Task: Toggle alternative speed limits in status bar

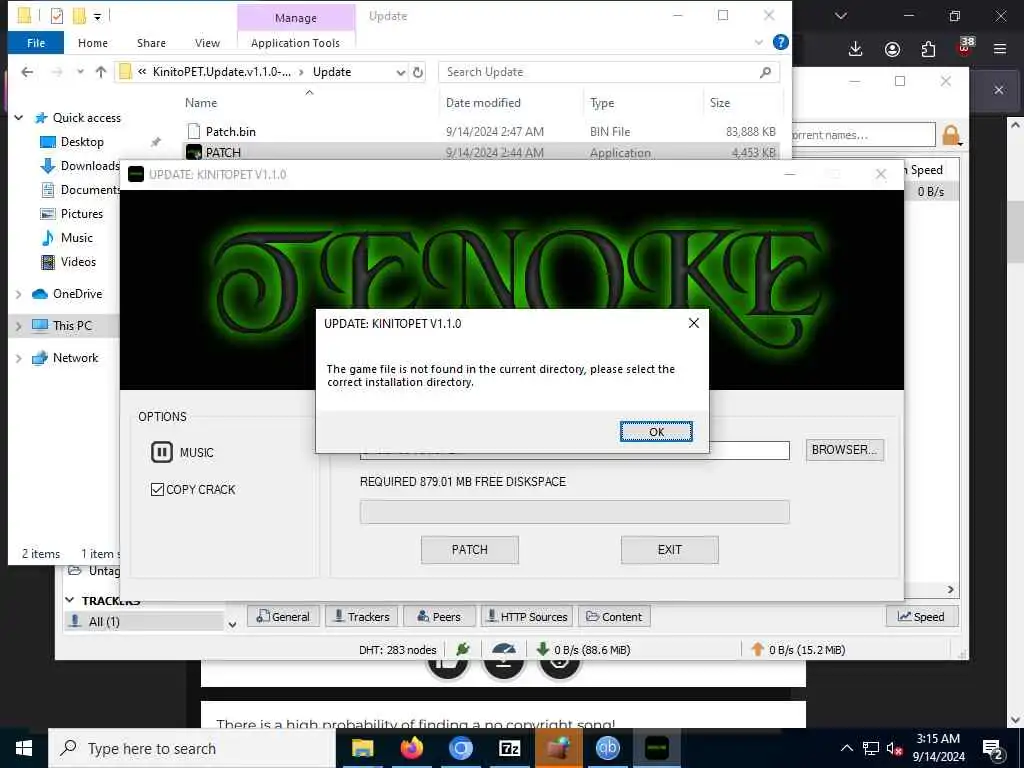Action: point(504,650)
